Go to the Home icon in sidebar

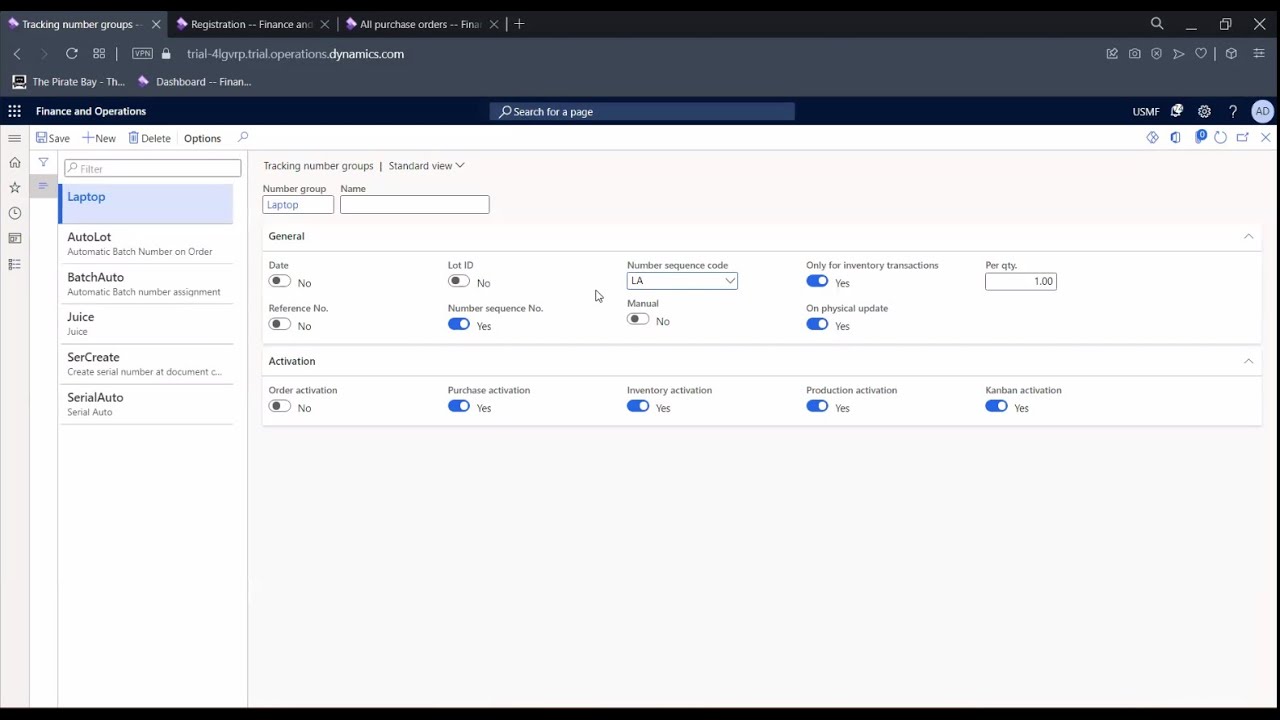point(14,162)
